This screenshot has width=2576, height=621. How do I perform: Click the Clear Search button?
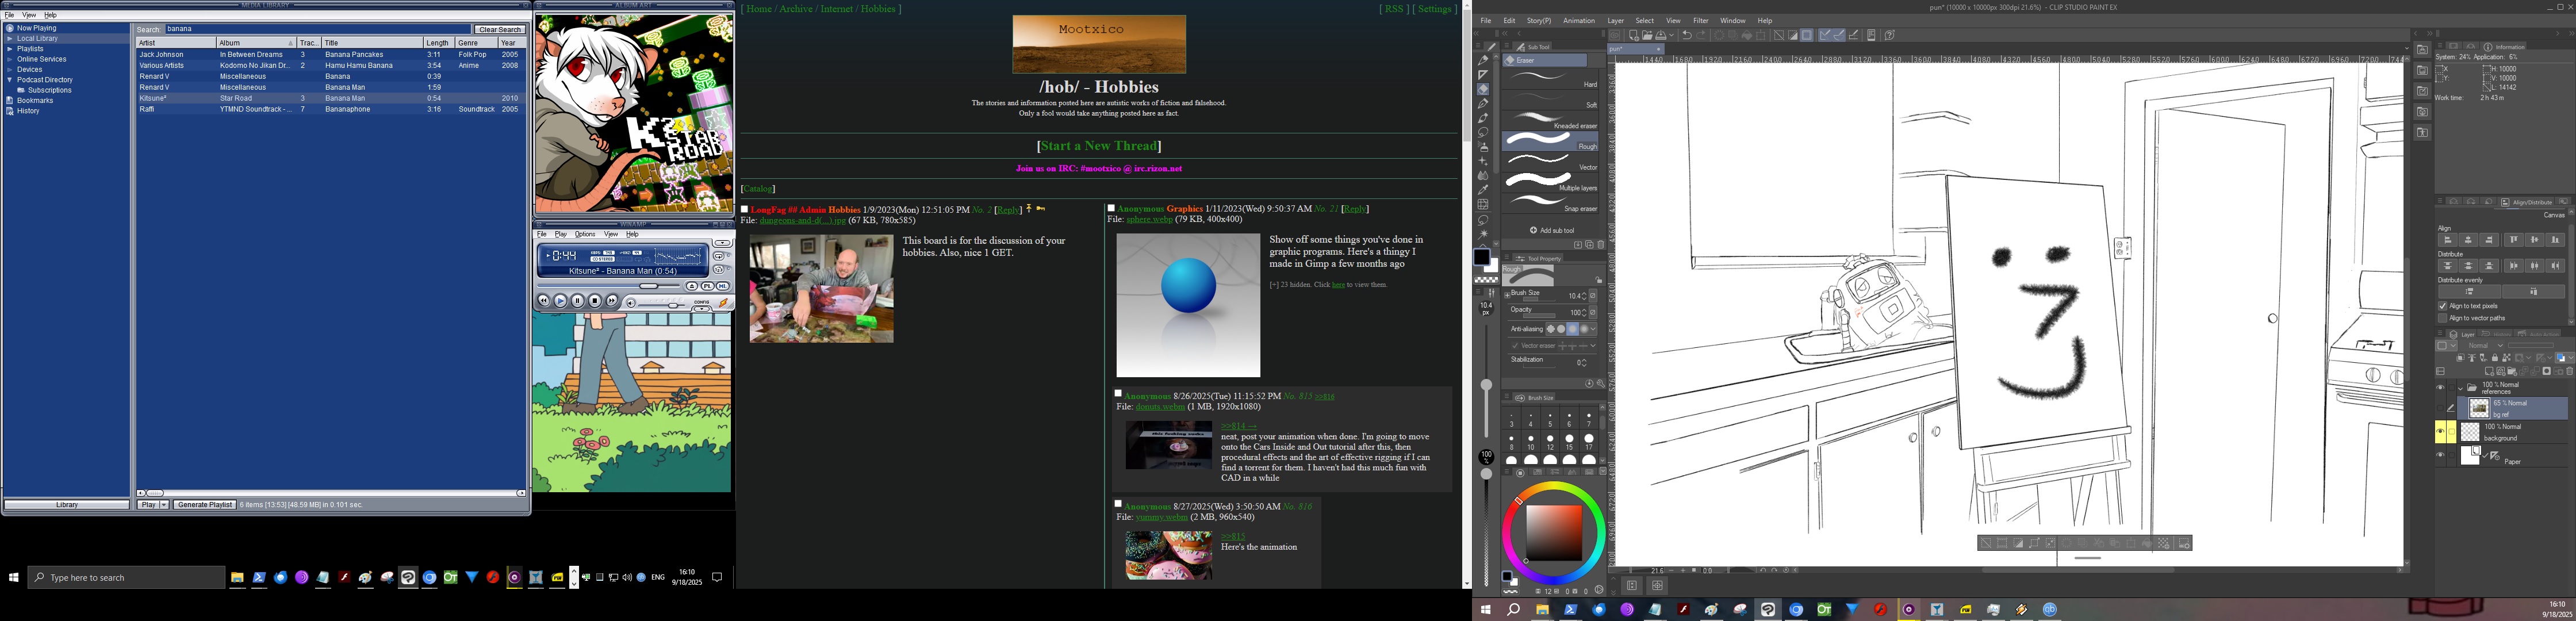tap(499, 29)
